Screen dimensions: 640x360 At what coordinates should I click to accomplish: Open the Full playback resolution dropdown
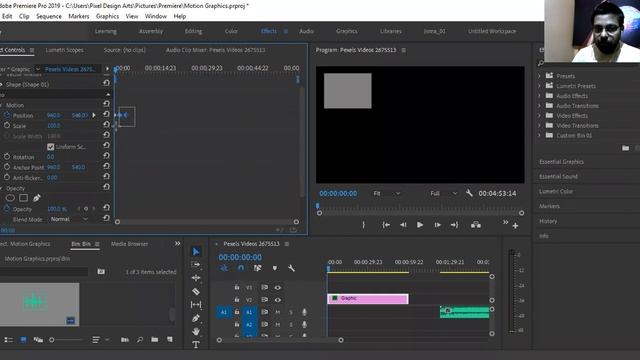click(x=443, y=193)
